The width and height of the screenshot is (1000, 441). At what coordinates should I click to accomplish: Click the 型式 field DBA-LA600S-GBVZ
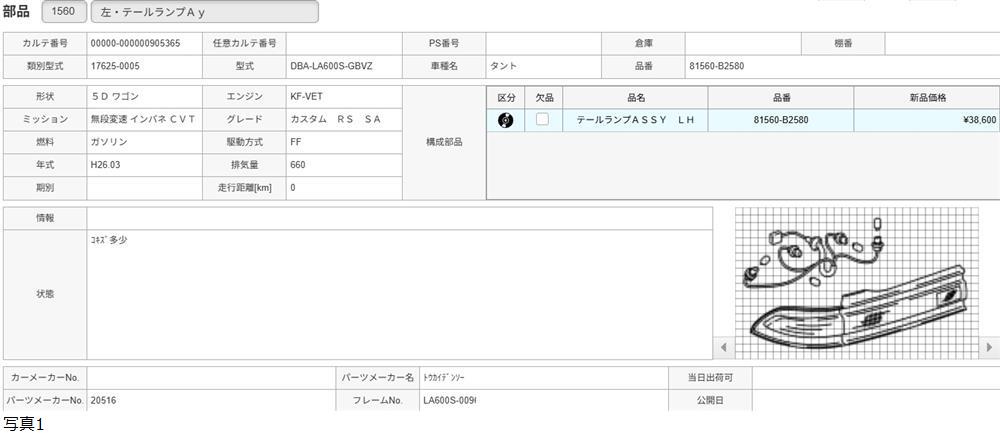[343, 66]
